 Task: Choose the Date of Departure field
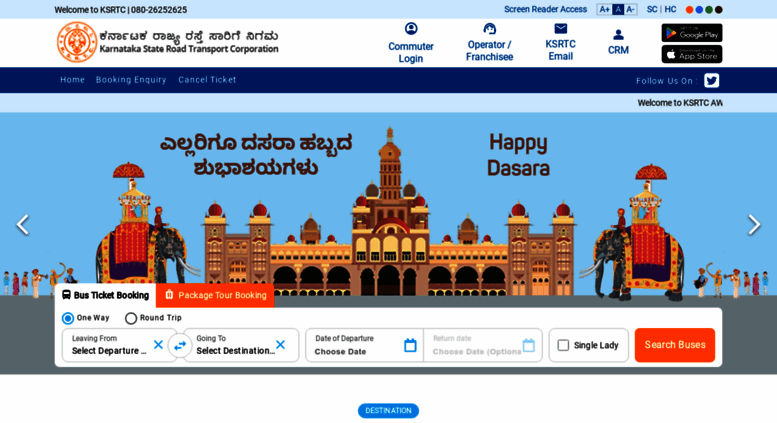pyautogui.click(x=364, y=345)
